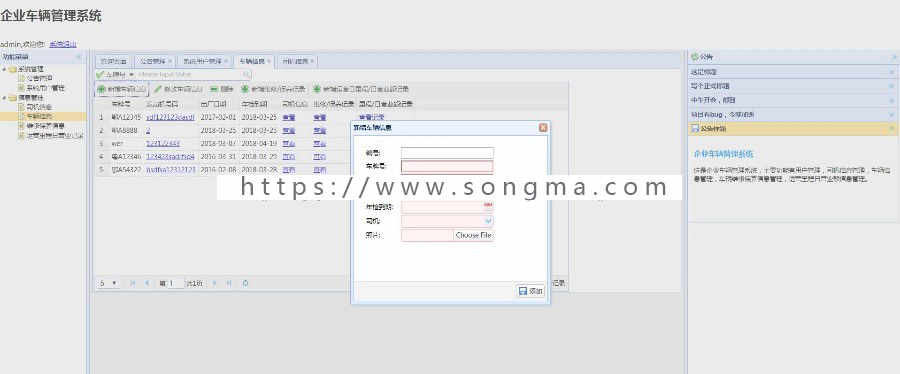Viewport: 900px width, 374px height.
Task: Go to next page in pagination bar
Action: pos(215,283)
